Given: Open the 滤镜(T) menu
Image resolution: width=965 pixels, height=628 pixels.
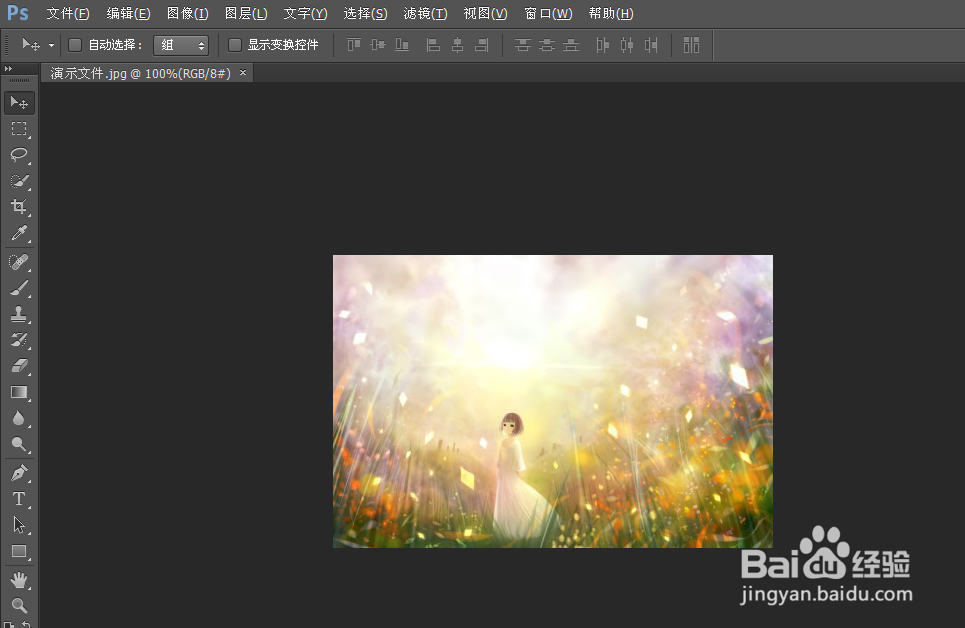Looking at the screenshot, I should coord(425,13).
